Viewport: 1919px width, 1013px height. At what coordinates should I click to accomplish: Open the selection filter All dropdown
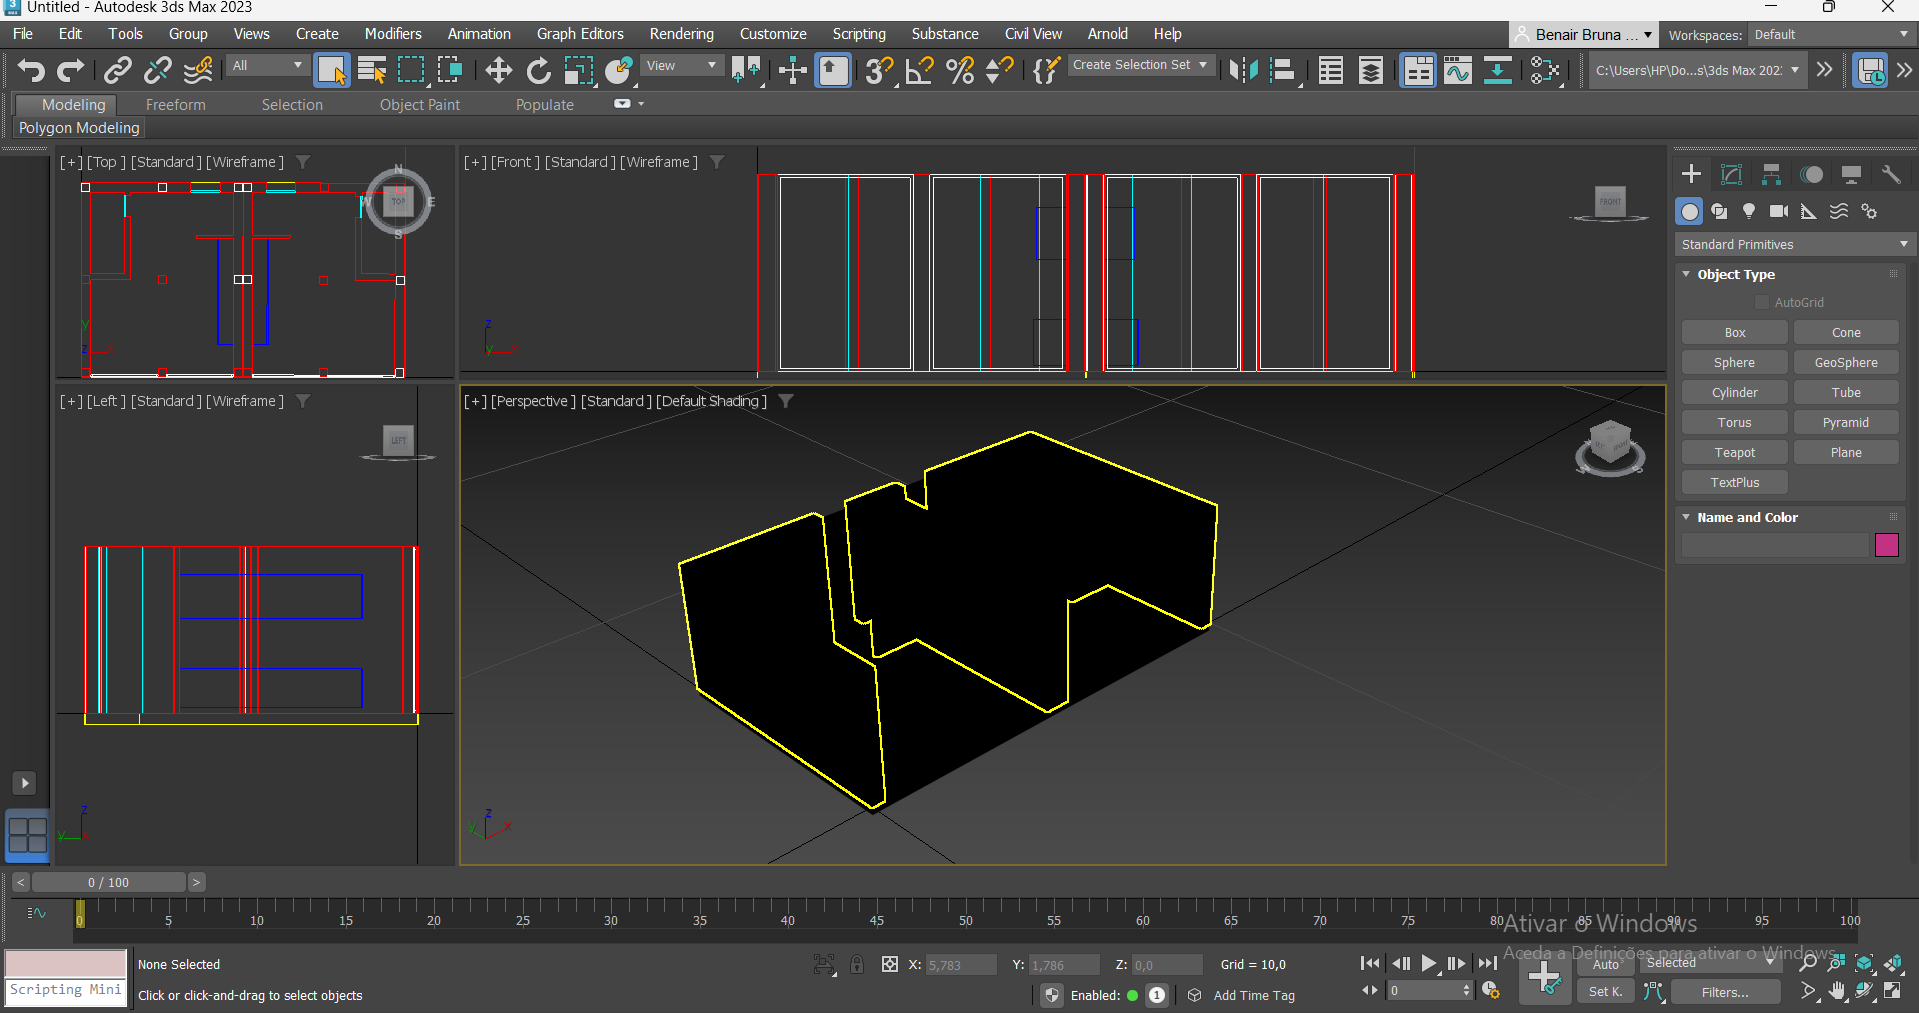click(x=267, y=66)
